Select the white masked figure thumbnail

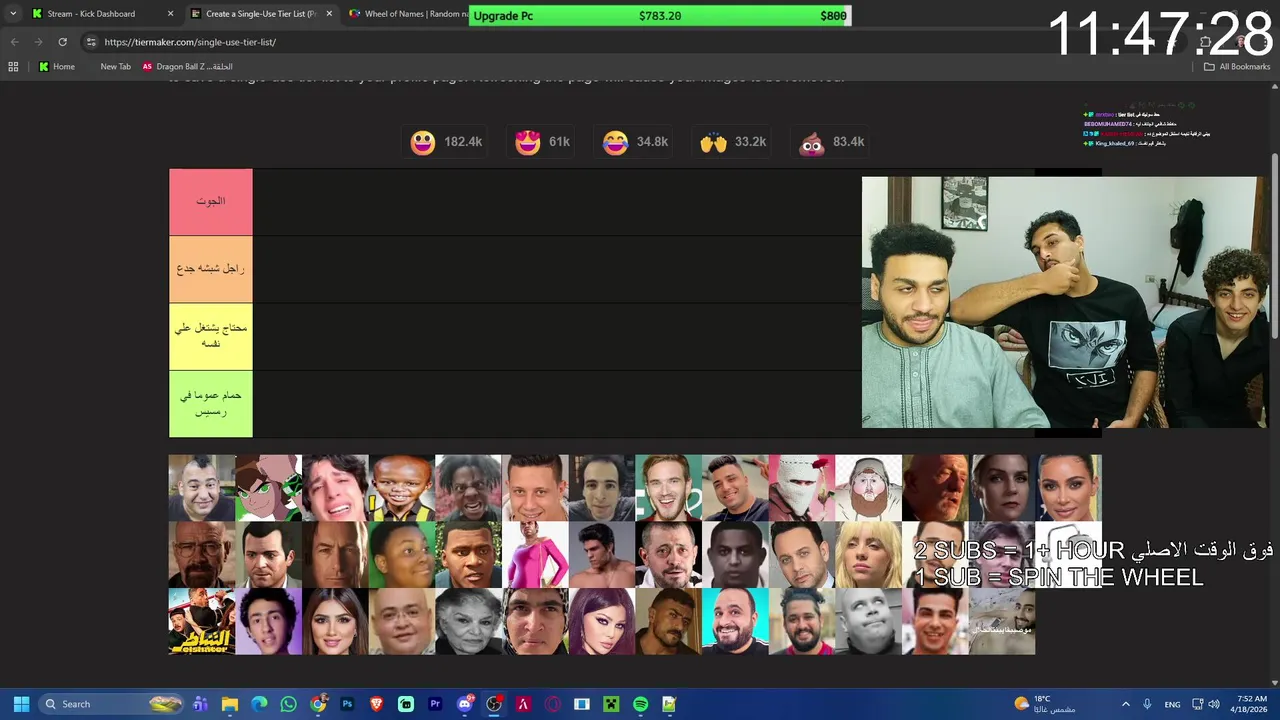(802, 488)
